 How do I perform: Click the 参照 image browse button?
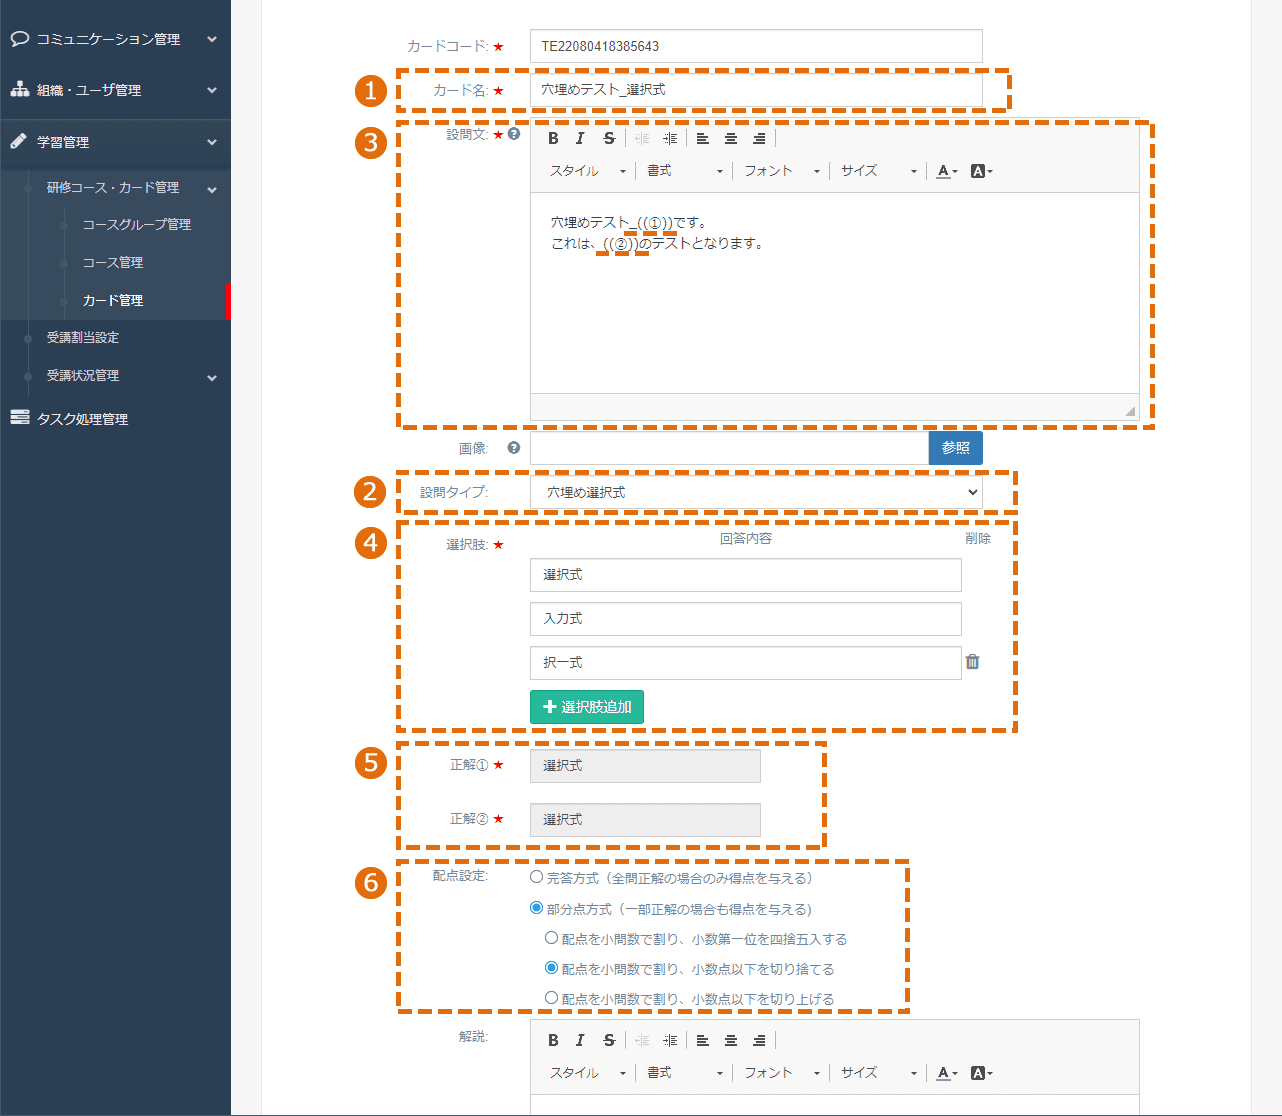tap(955, 448)
